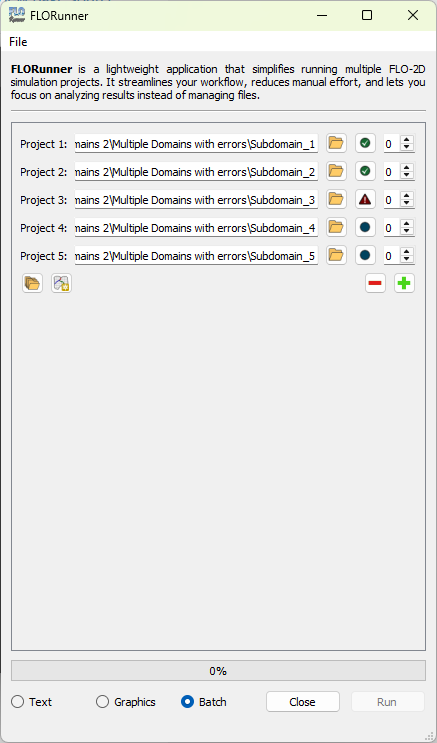Click the Close button
437x743 pixels.
[x=303, y=702]
